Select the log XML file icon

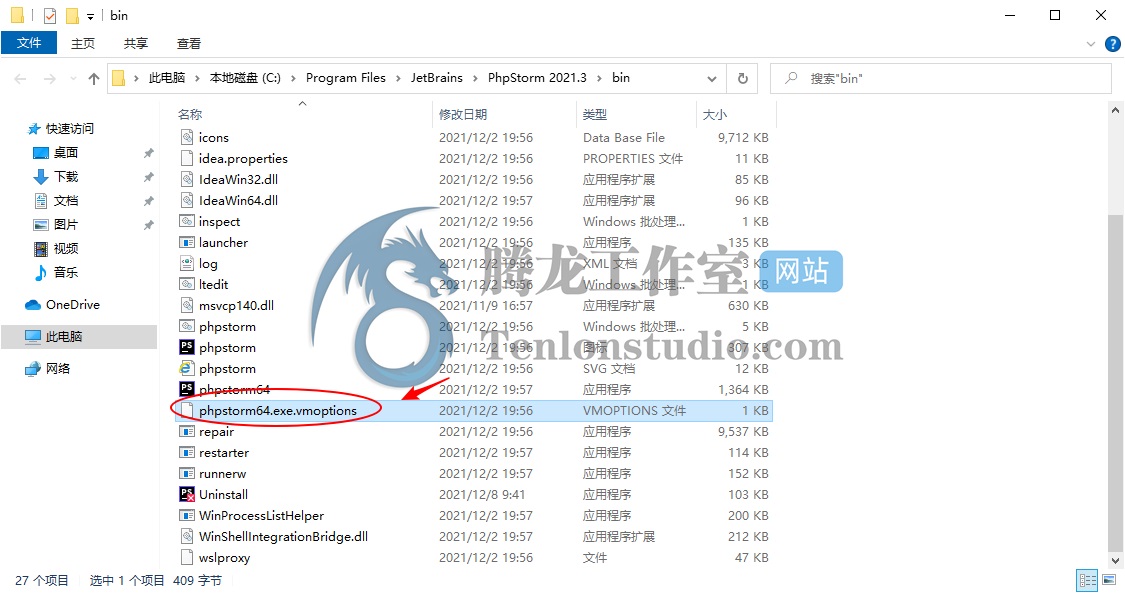tap(187, 263)
